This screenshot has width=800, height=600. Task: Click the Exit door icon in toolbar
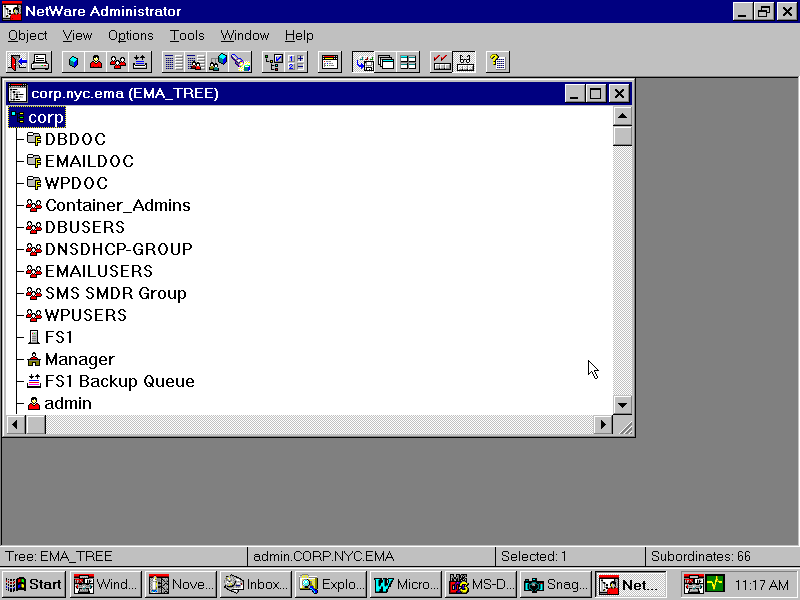coord(18,62)
